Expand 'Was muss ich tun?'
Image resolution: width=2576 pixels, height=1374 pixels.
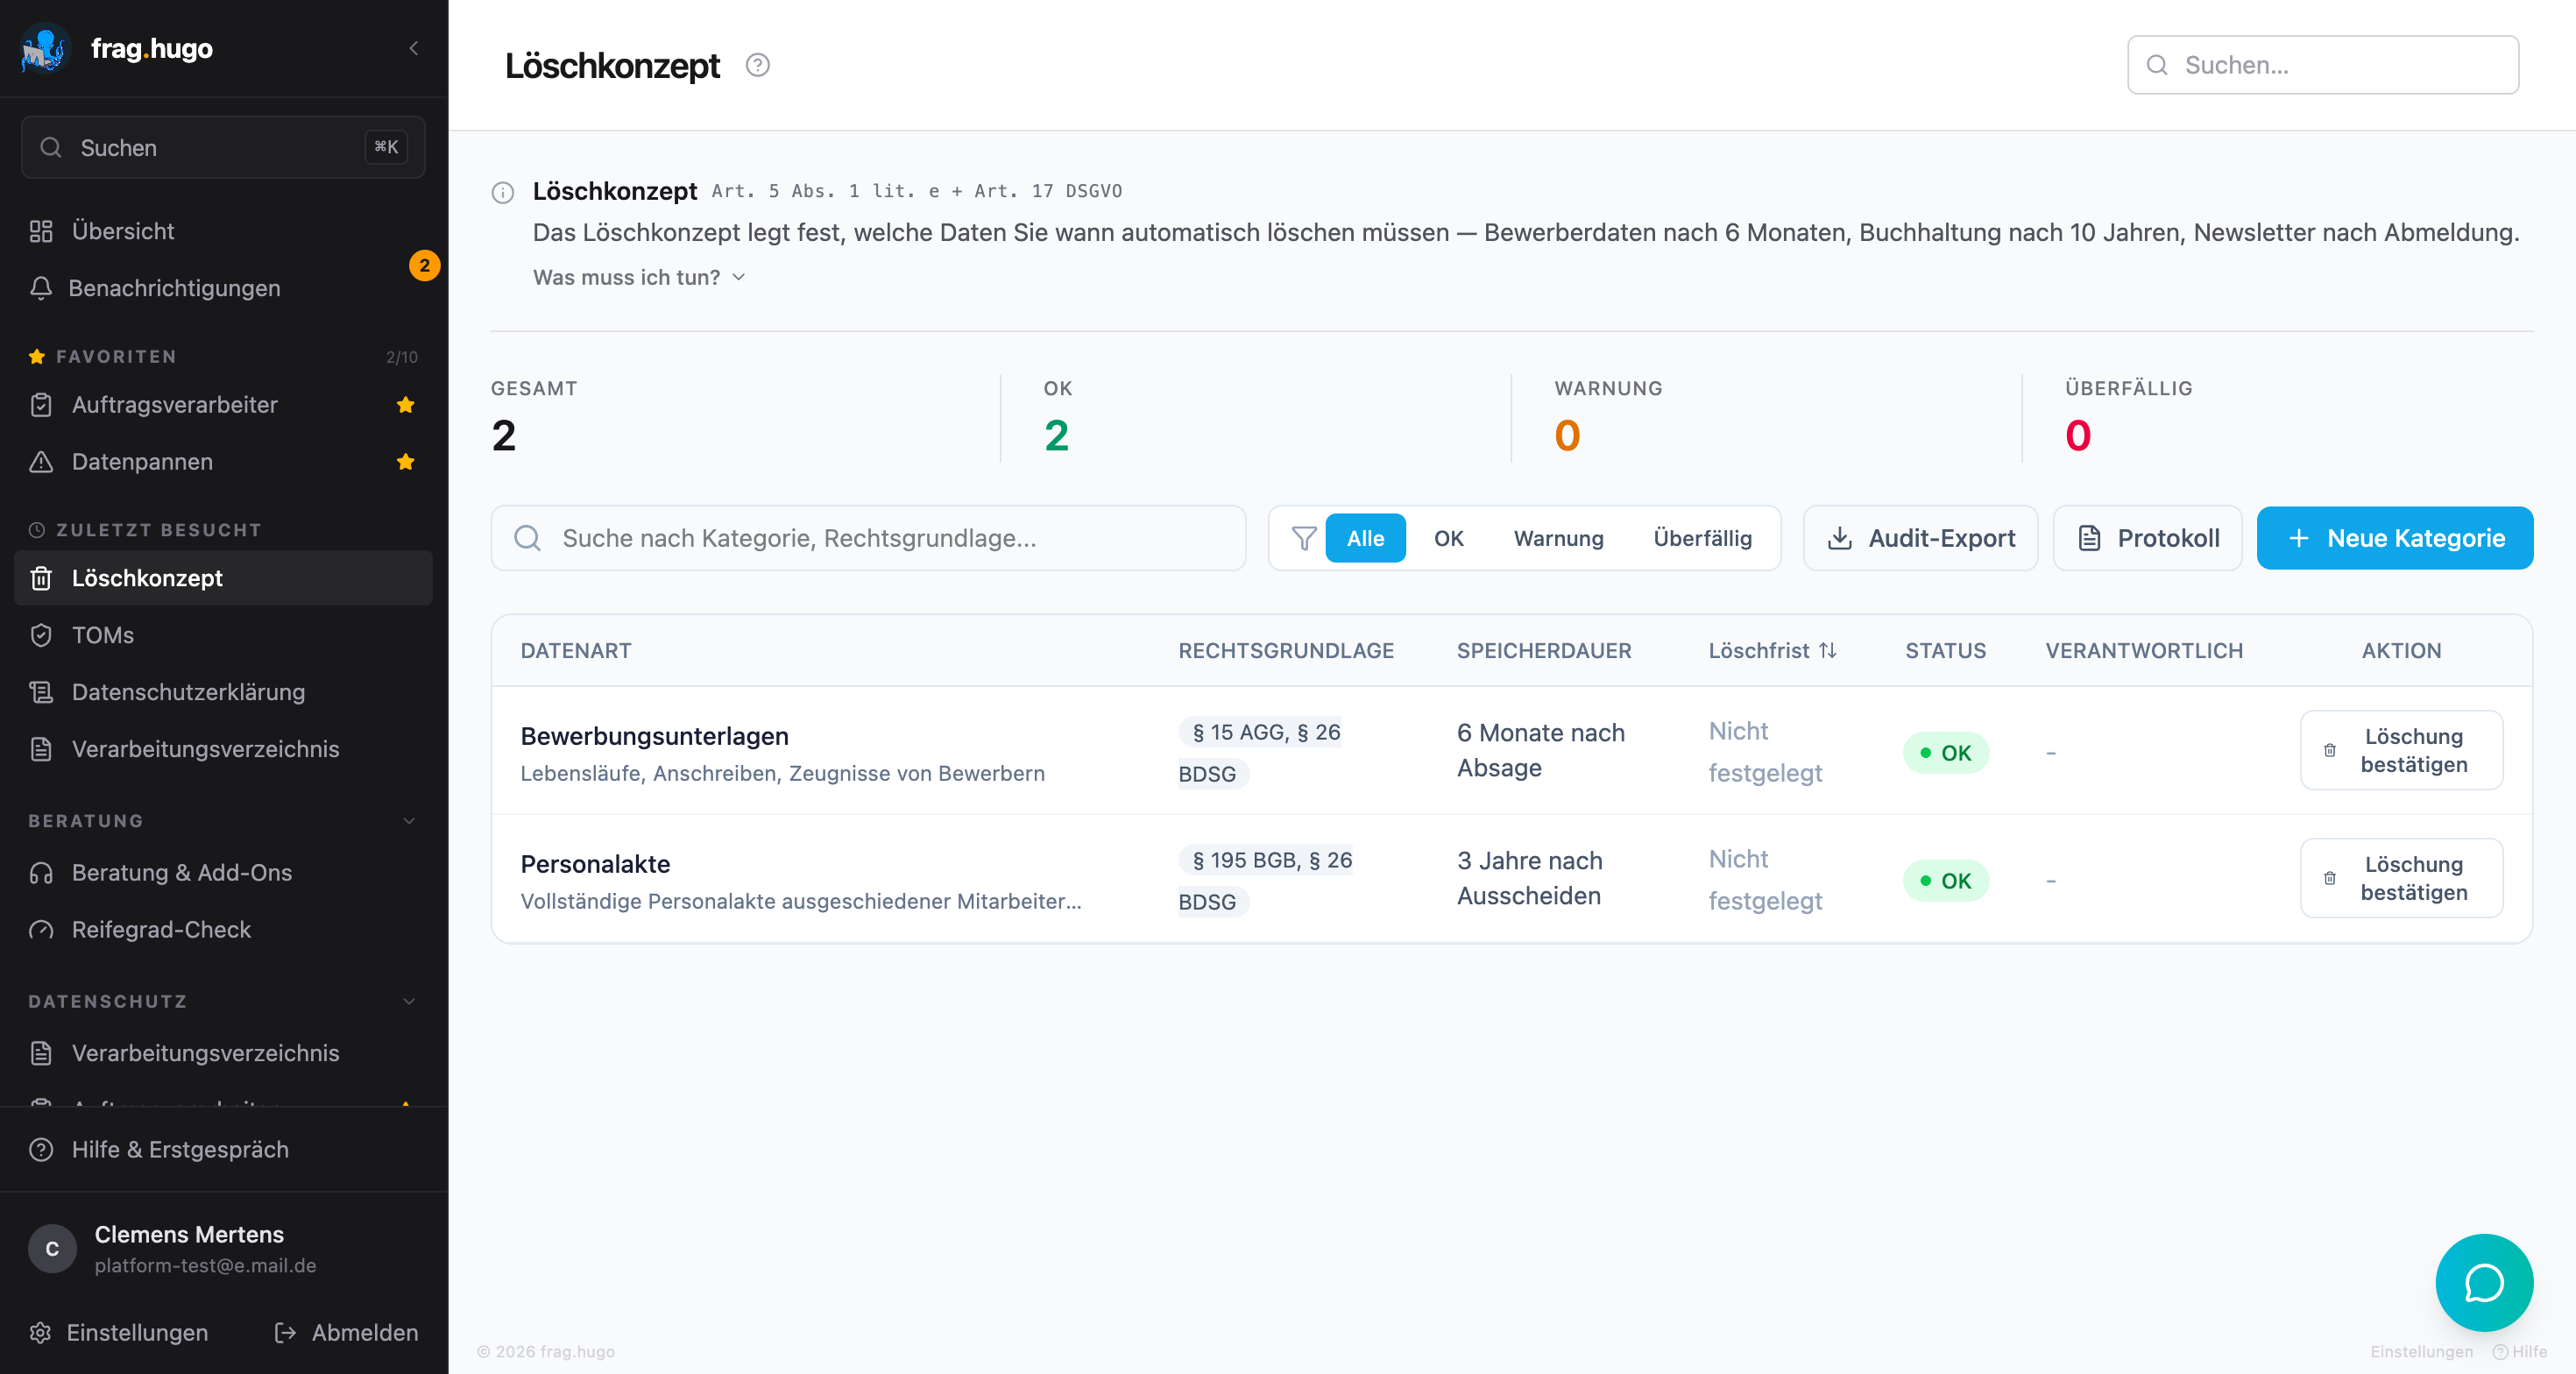[639, 277]
